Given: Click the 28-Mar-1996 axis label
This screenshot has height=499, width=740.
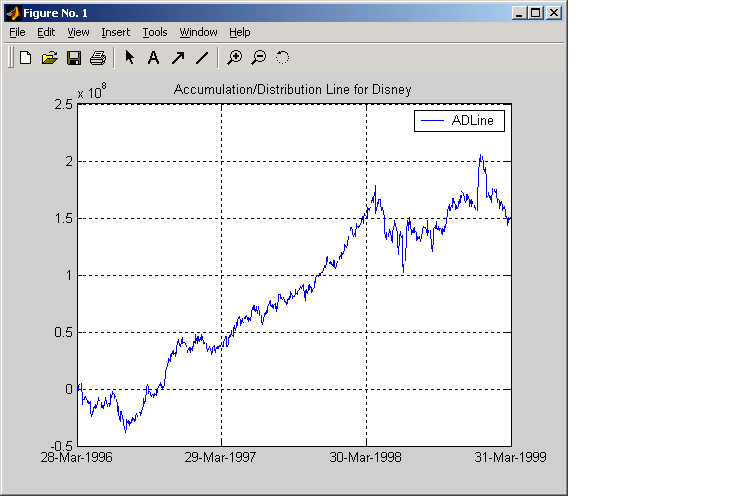Looking at the screenshot, I should pos(76,457).
